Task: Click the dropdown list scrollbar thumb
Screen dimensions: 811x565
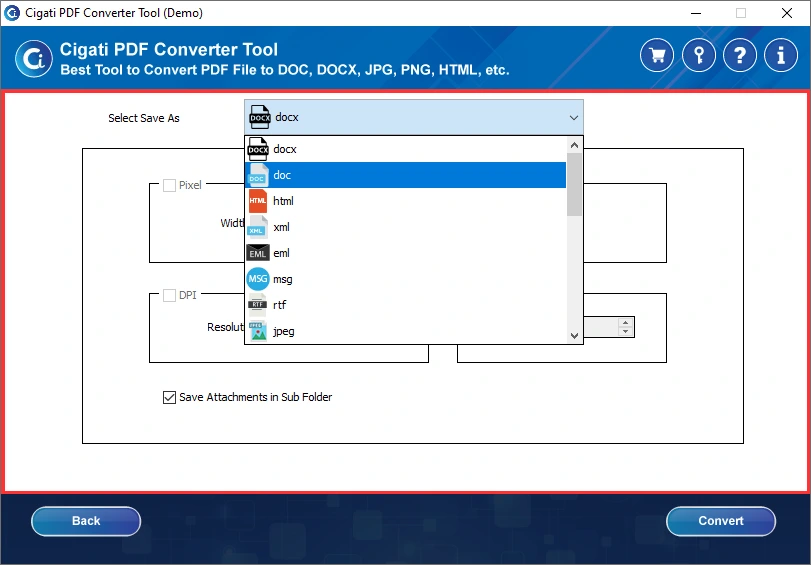Action: point(574,185)
